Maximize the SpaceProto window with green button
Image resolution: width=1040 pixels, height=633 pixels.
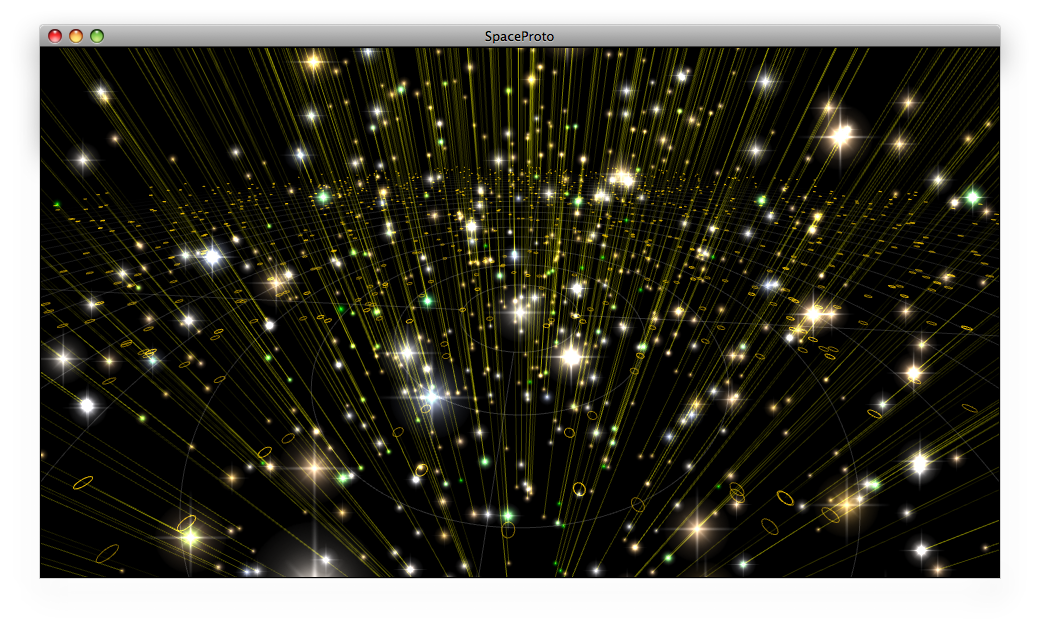[x=97, y=36]
